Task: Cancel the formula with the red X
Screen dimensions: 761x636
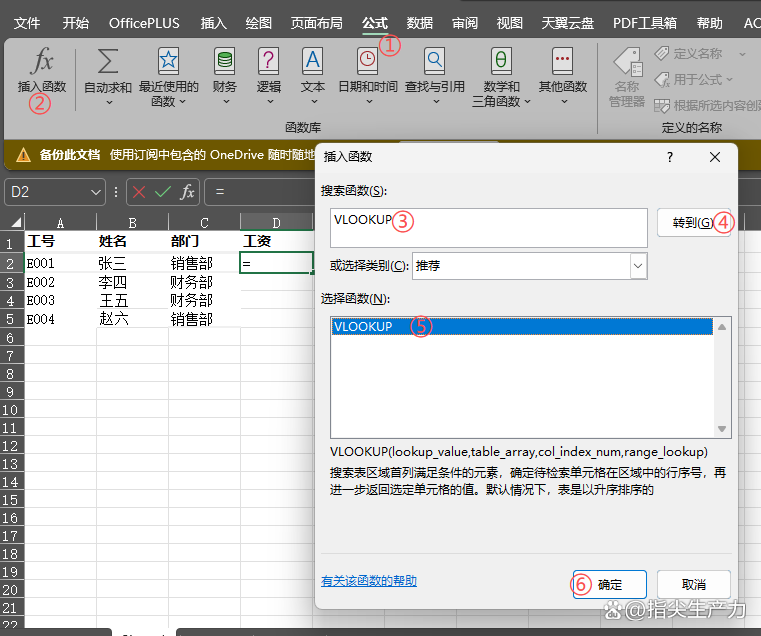Action: click(139, 192)
